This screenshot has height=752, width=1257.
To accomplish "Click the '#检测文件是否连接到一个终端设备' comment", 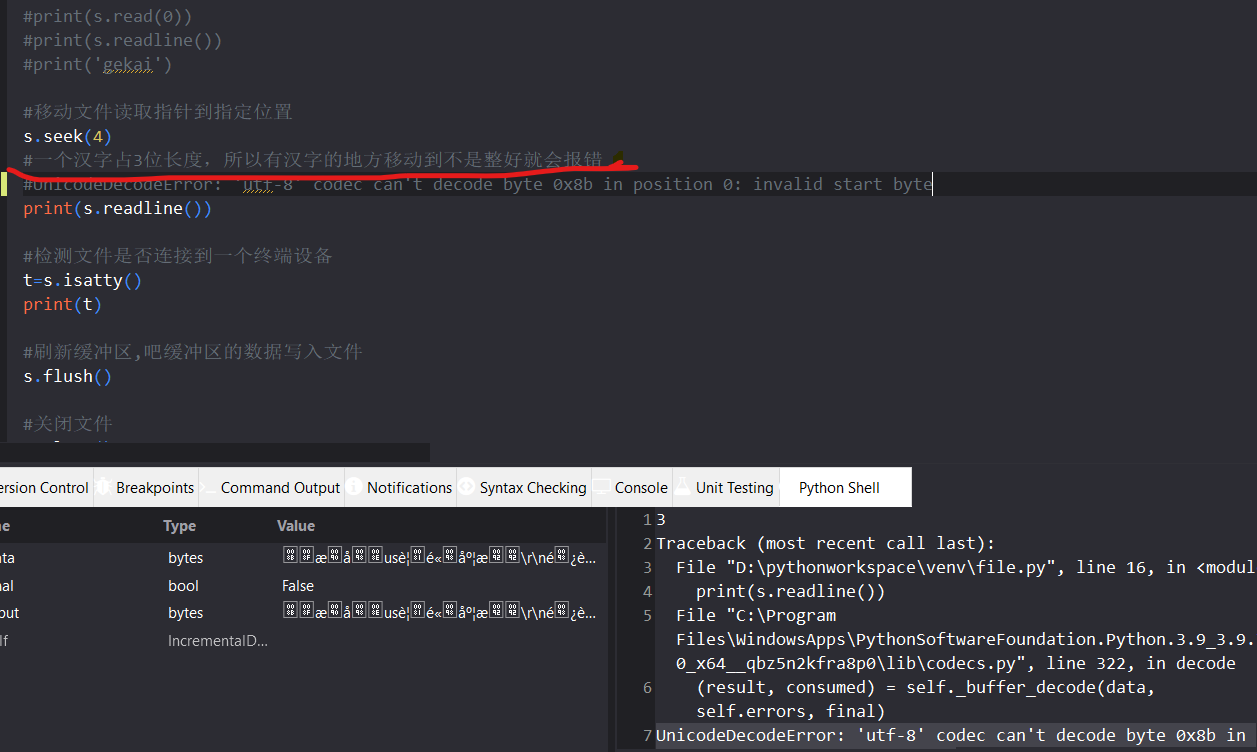I will coord(178,256).
